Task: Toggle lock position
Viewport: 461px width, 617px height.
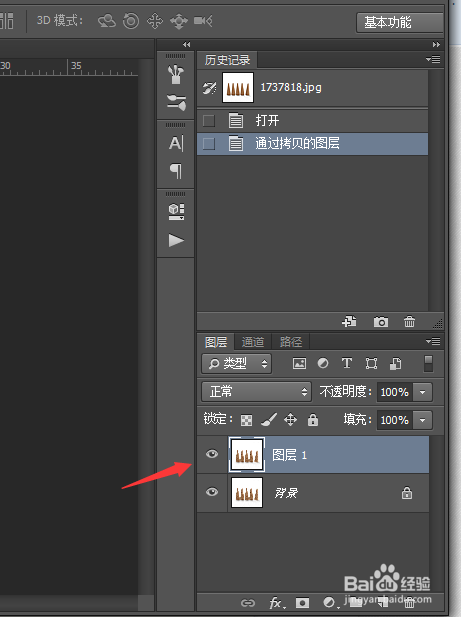Action: [290, 419]
